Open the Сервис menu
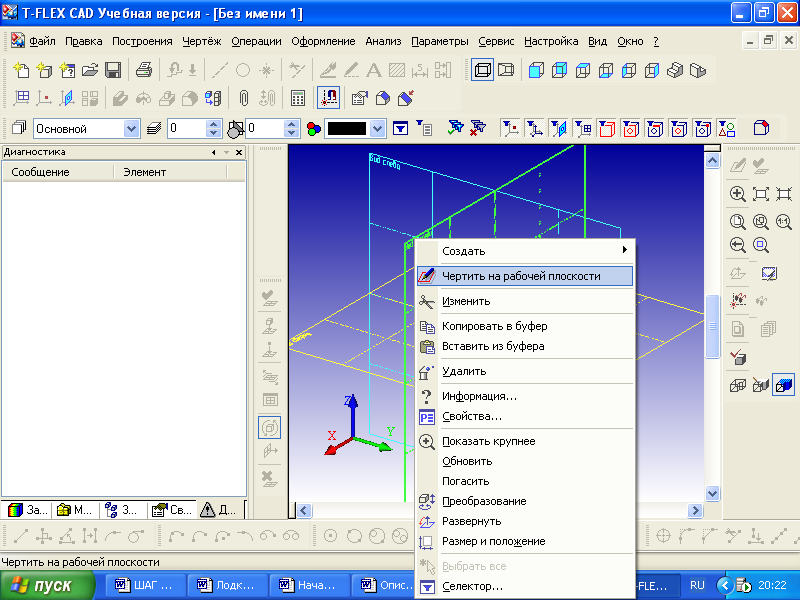 (x=496, y=41)
